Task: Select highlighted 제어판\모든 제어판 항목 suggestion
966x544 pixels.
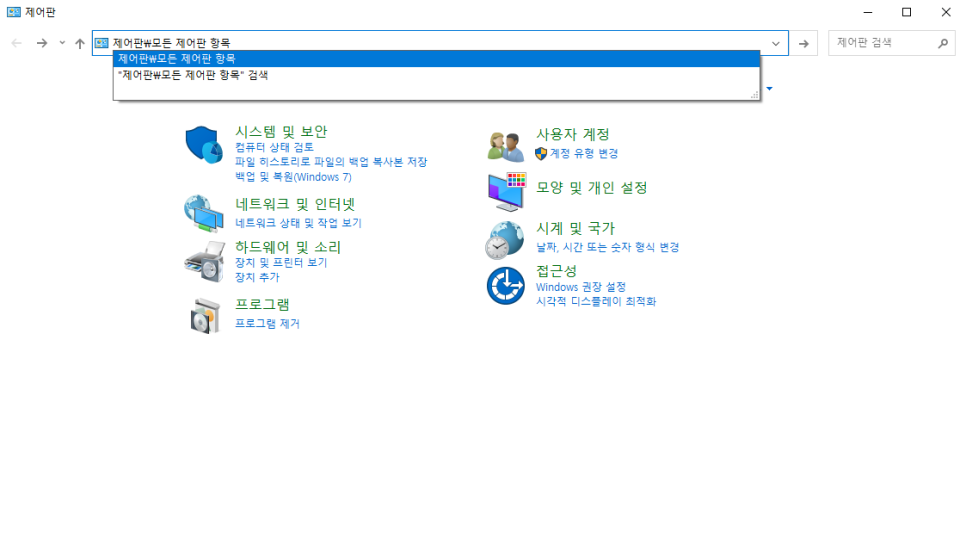Action: coord(436,59)
